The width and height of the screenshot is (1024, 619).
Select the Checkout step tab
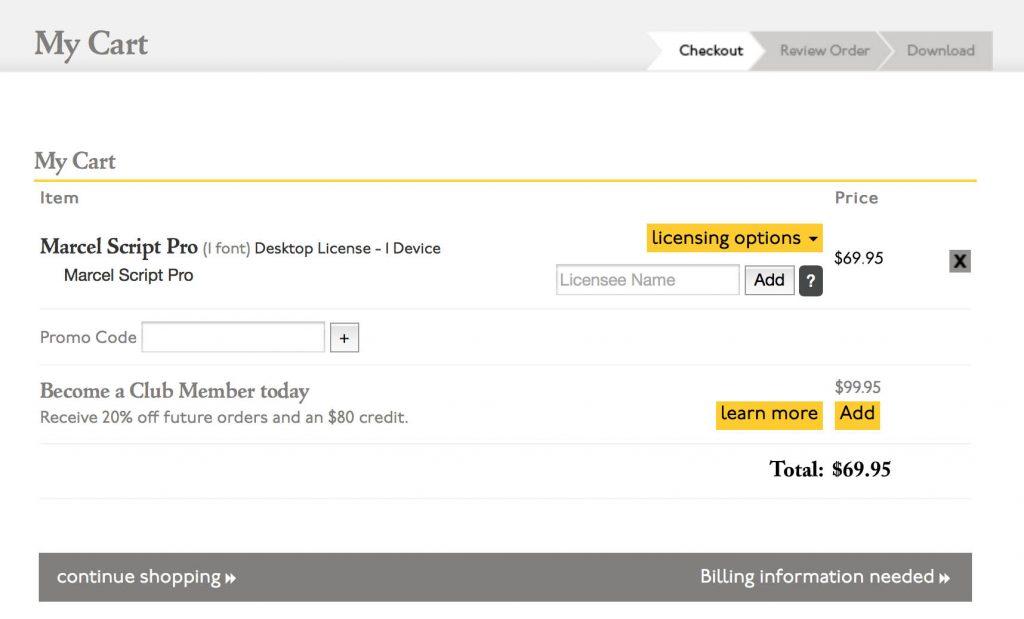click(711, 50)
